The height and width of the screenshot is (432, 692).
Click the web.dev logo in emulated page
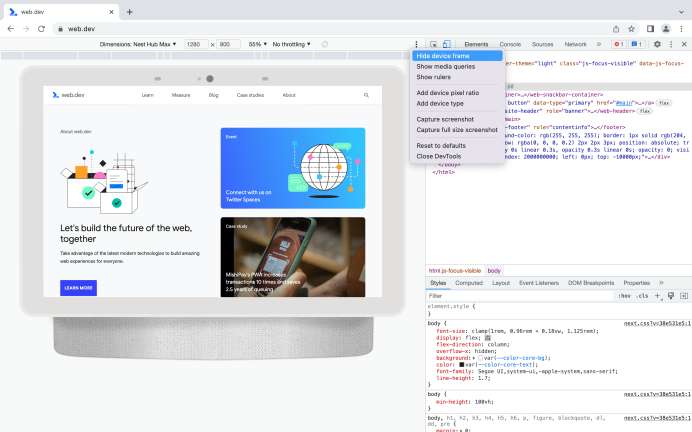[x=68, y=95]
